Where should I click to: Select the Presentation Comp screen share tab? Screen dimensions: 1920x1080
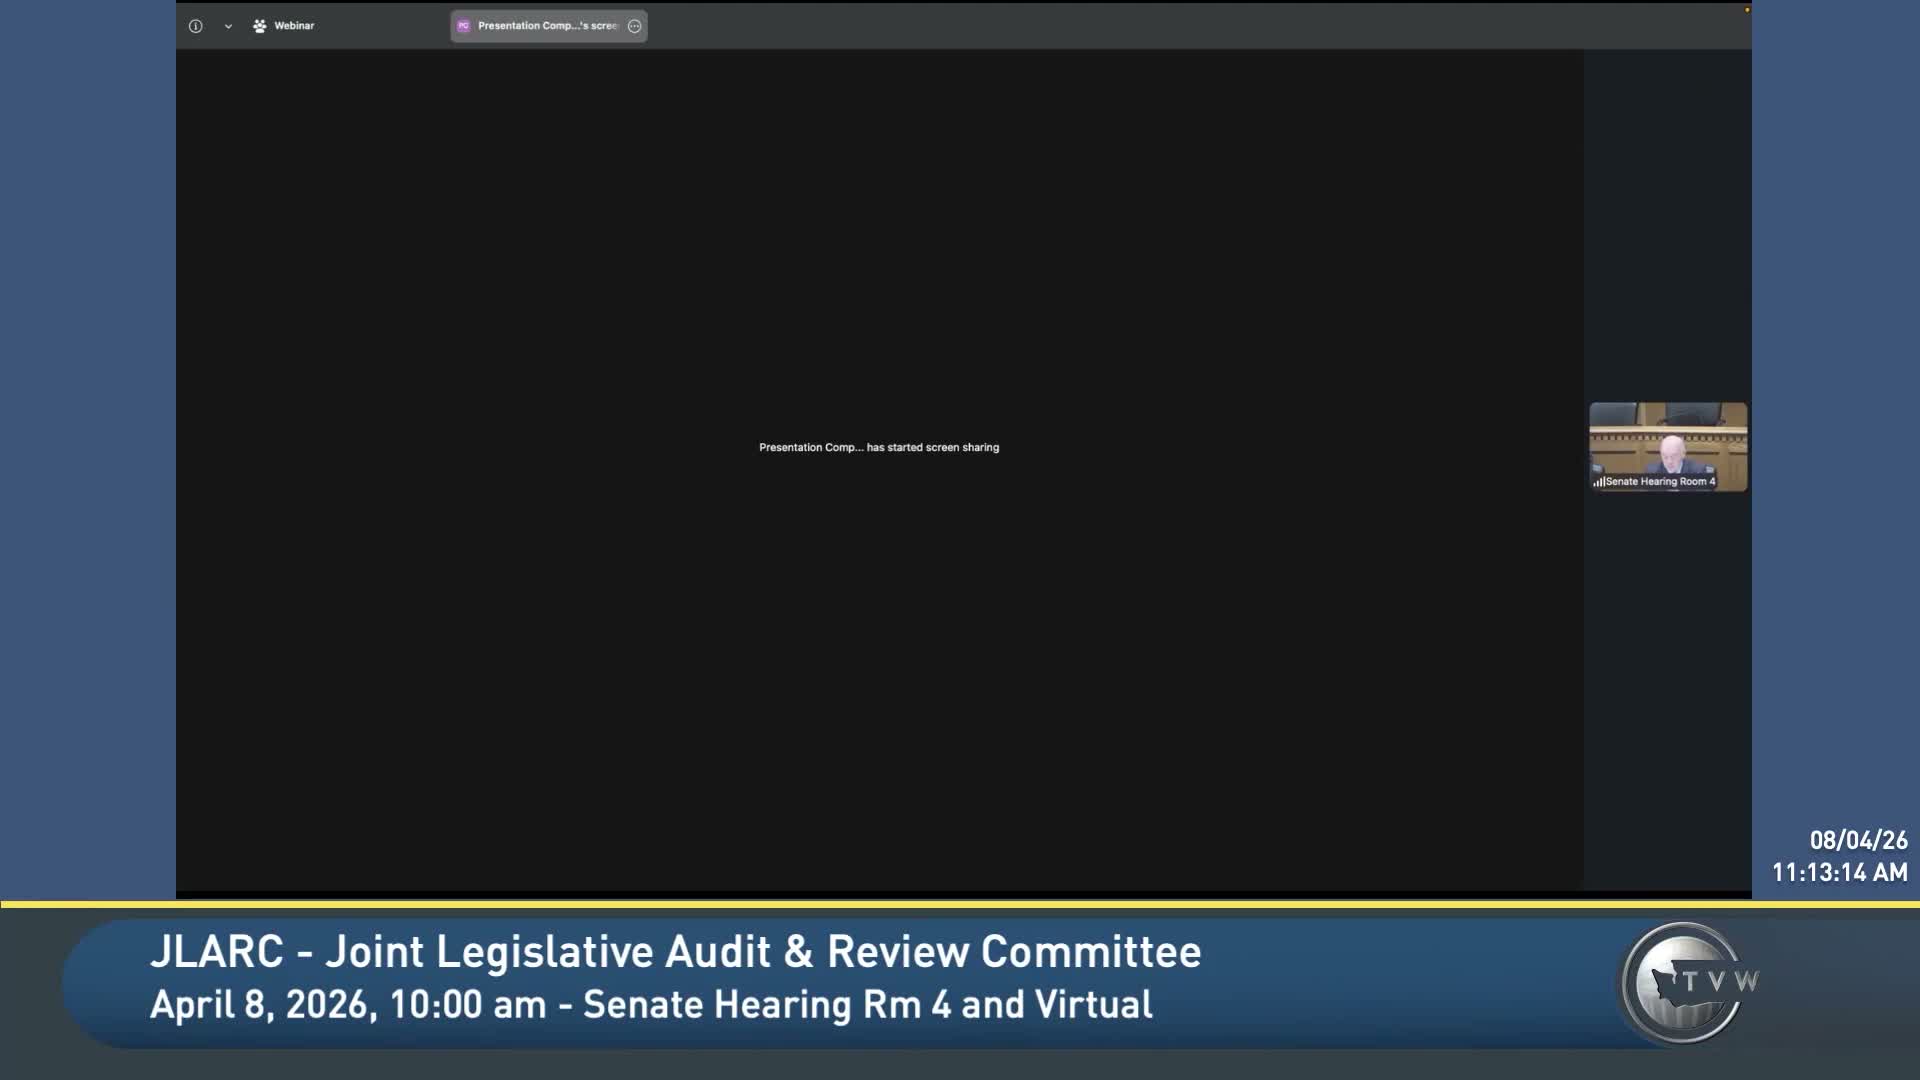(547, 26)
